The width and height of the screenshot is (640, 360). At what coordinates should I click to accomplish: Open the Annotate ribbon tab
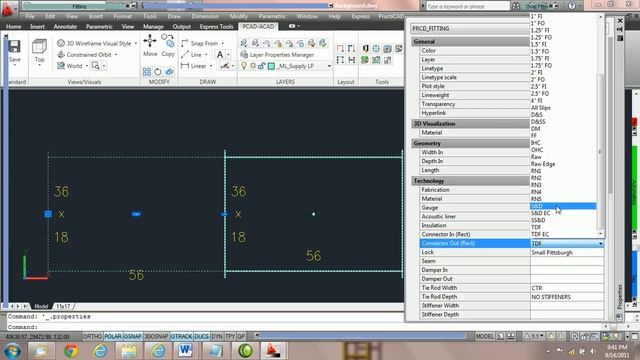(x=65, y=27)
